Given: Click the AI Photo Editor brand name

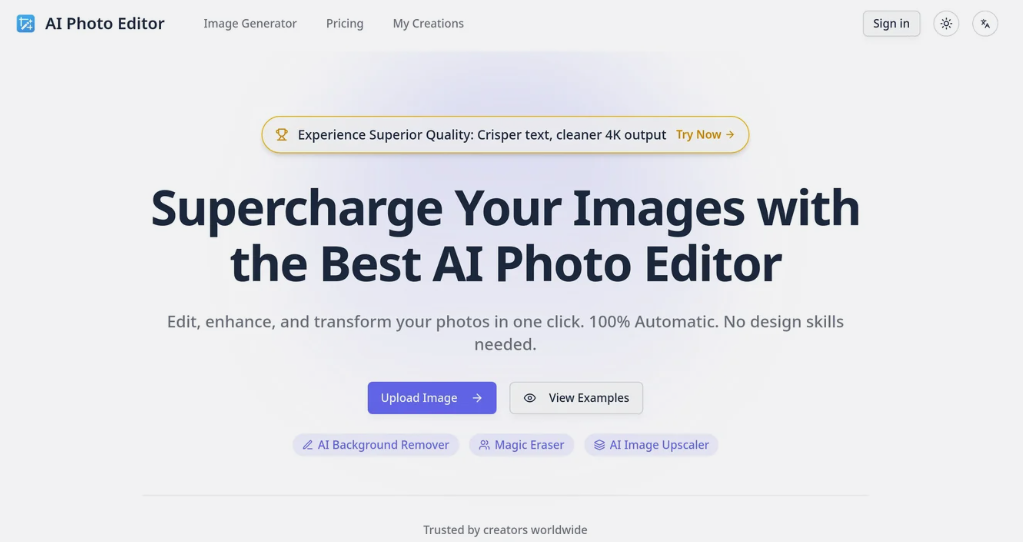Looking at the screenshot, I should pos(105,24).
